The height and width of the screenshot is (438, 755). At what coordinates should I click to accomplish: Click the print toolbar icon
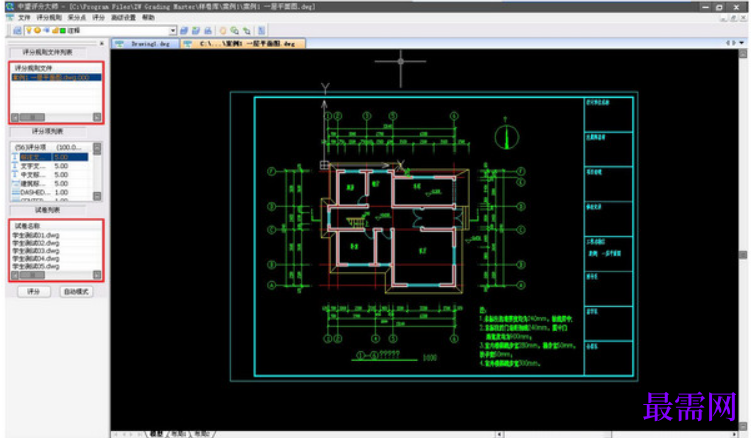click(x=208, y=31)
